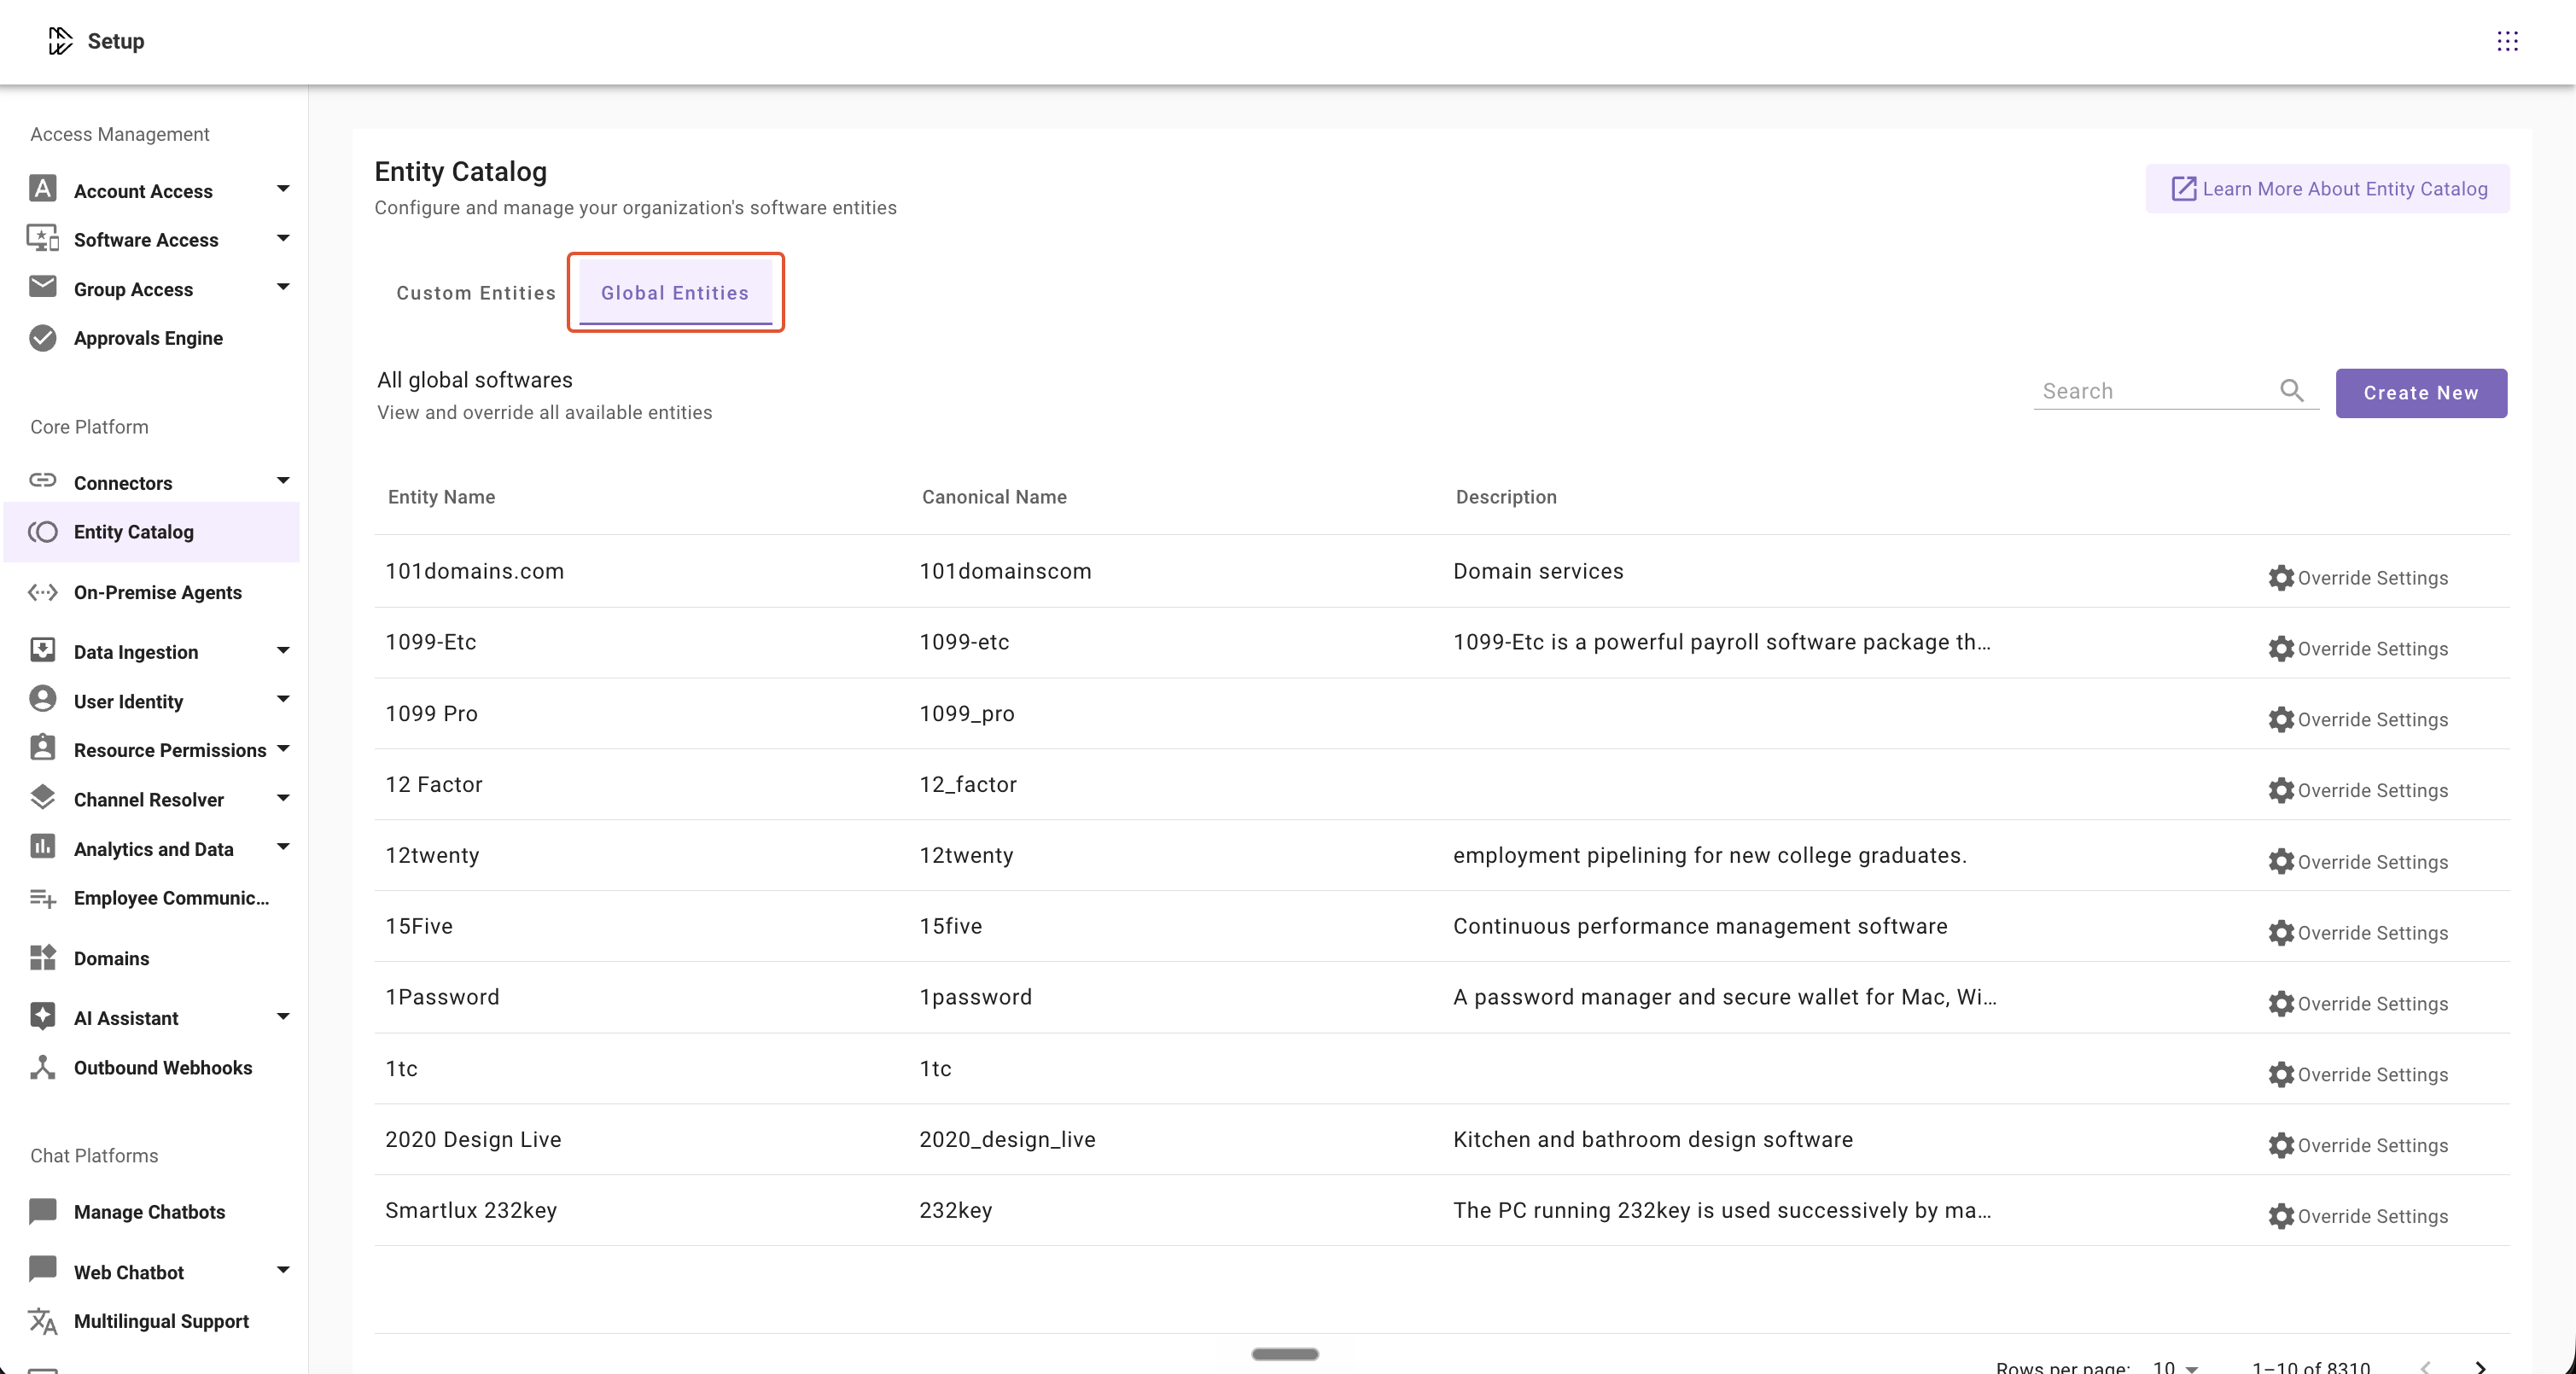This screenshot has width=2576, height=1374.
Task: Override Settings for 1tc
Action: point(2358,1075)
